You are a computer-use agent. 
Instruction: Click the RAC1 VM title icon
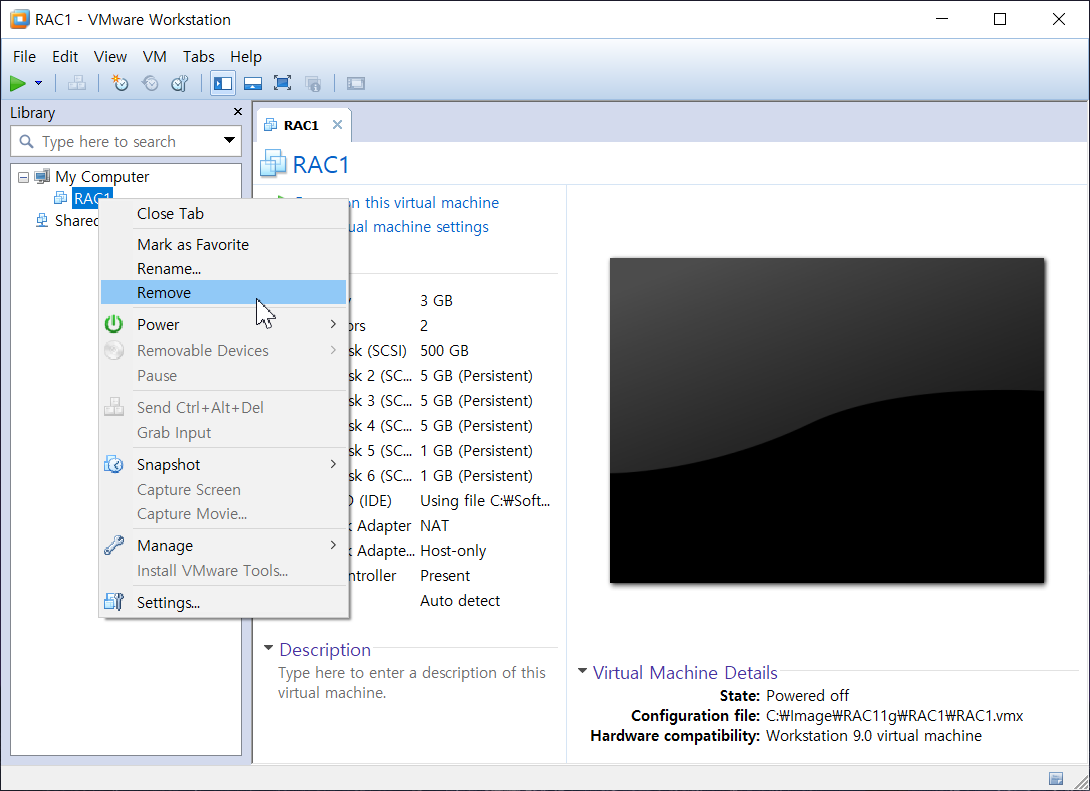point(273,163)
